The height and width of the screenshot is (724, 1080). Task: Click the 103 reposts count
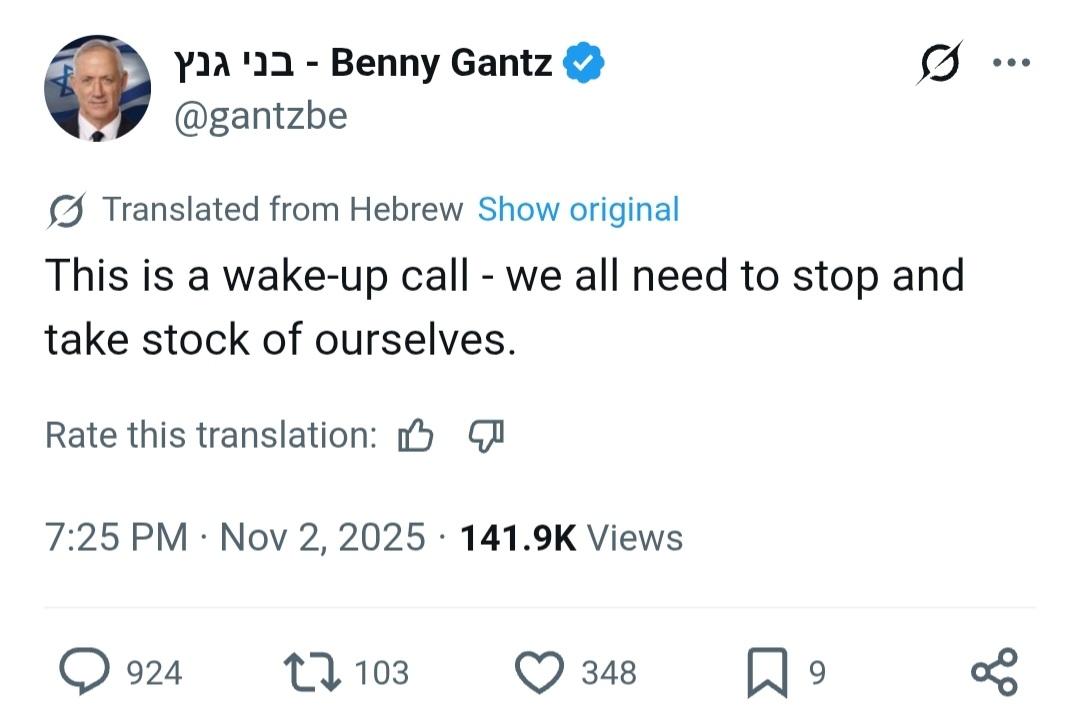382,672
